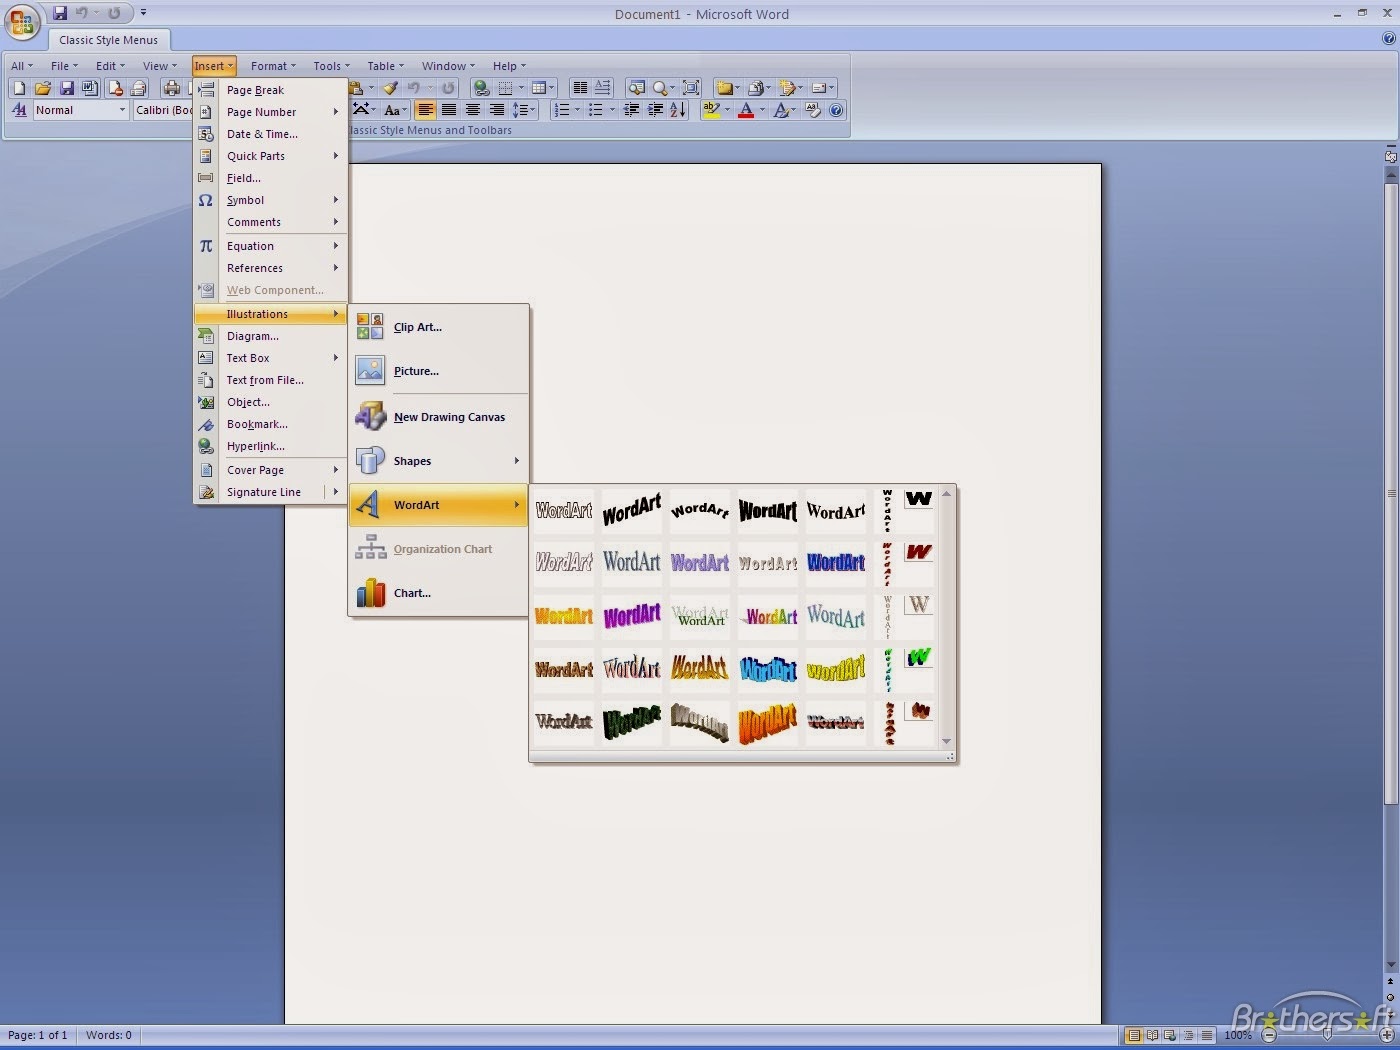Switch to Web Layout view in status bar
The image size is (1400, 1050).
point(1170,1035)
